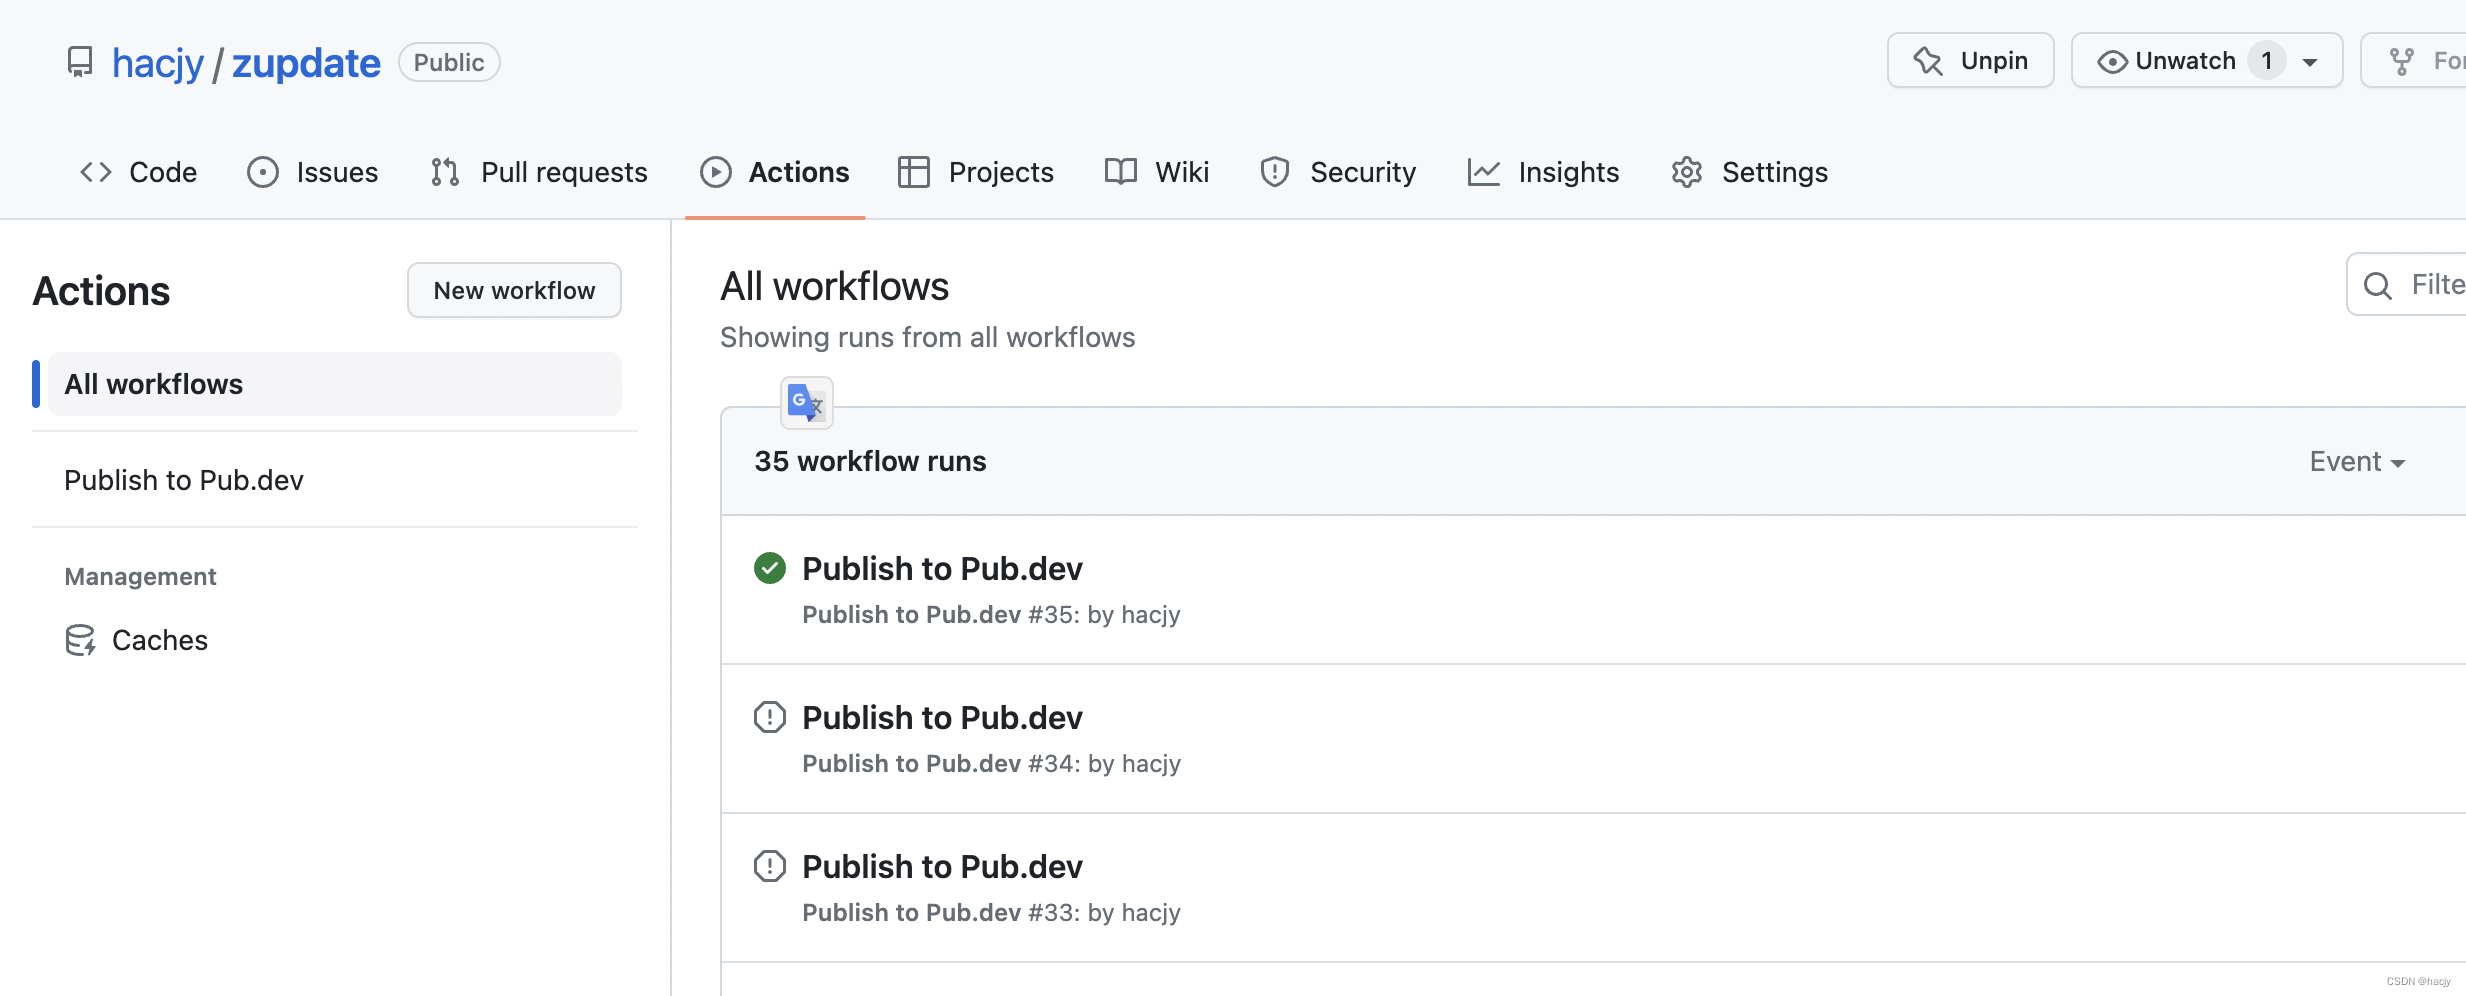2466x996 pixels.
Task: Open the Security tab
Action: pyautogui.click(x=1338, y=172)
